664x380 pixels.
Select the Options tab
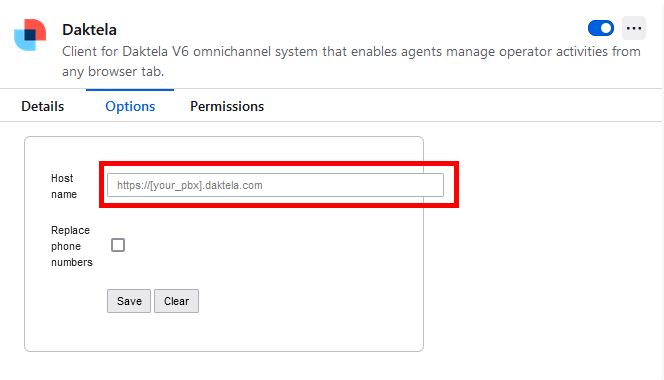point(130,106)
